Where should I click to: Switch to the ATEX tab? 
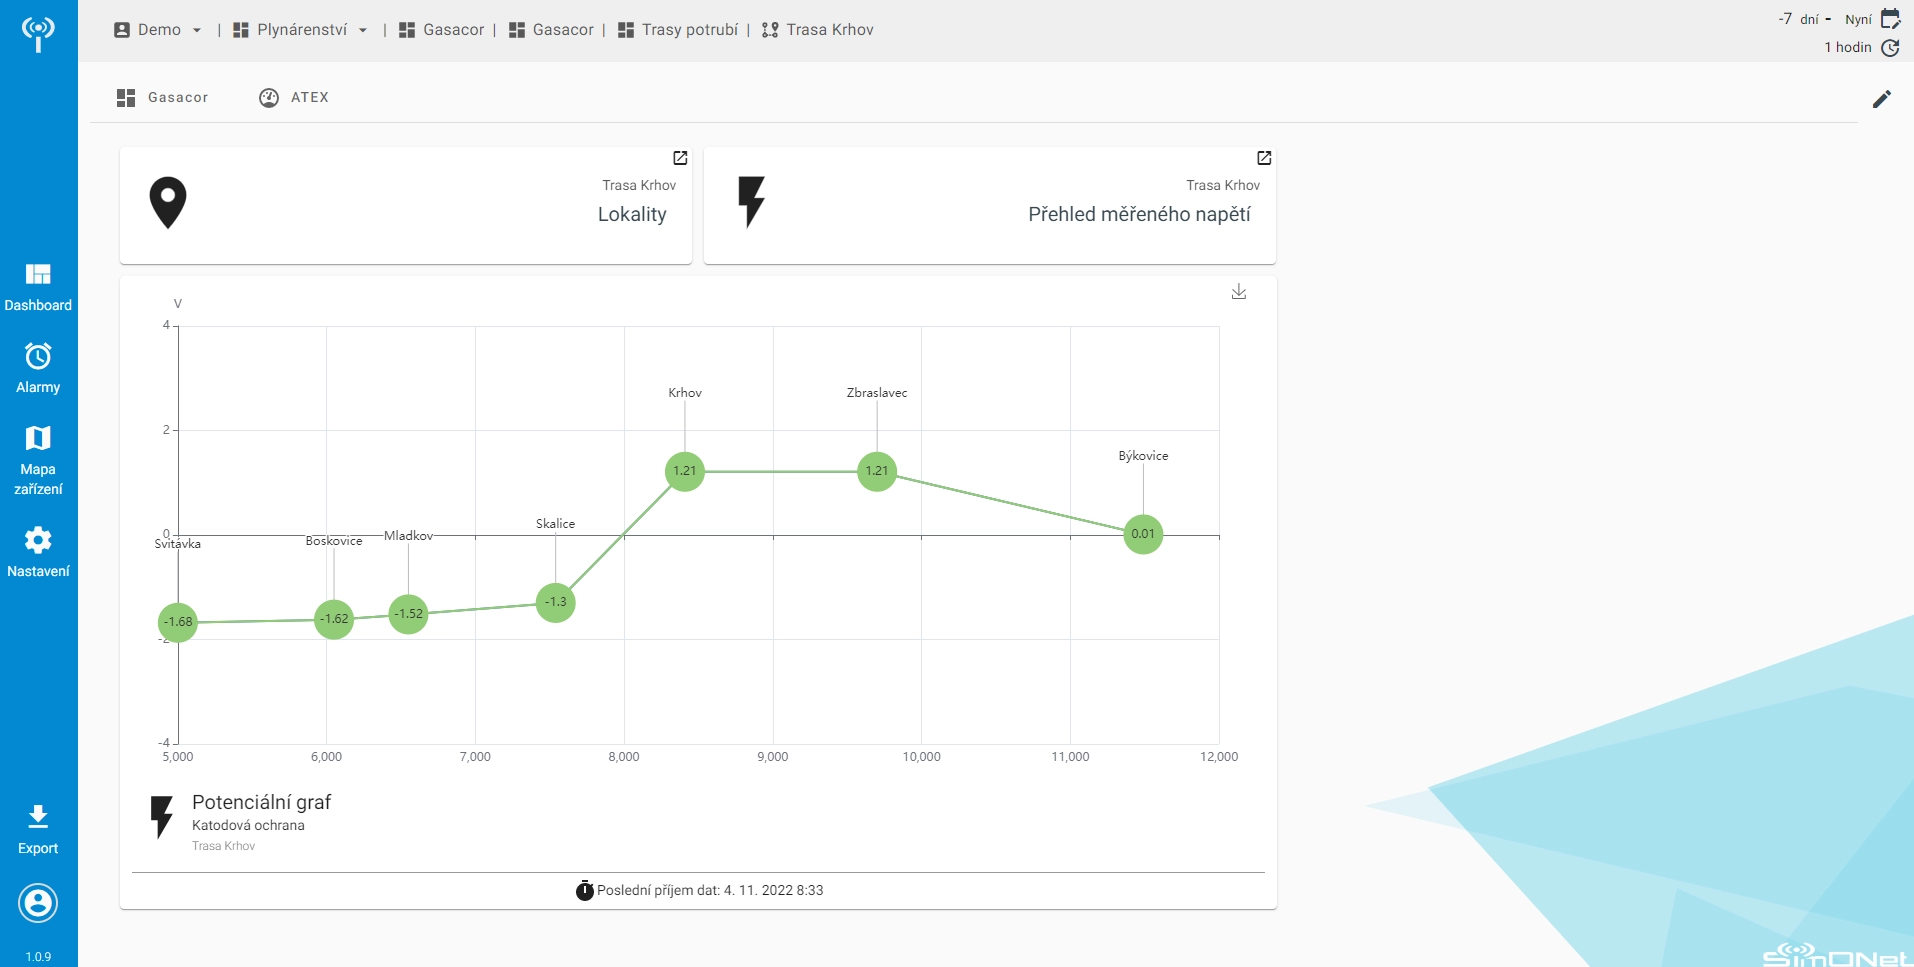294,97
